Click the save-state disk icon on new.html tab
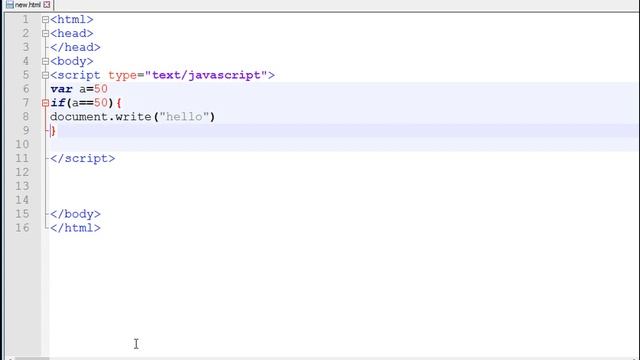This screenshot has width=640, height=360. tap(9, 5)
